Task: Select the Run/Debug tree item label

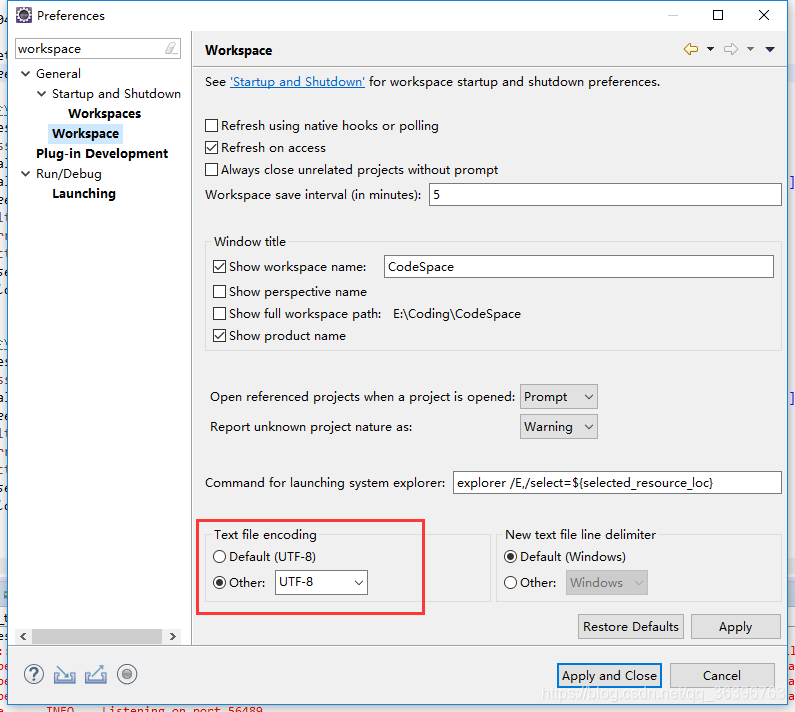Action: click(68, 174)
